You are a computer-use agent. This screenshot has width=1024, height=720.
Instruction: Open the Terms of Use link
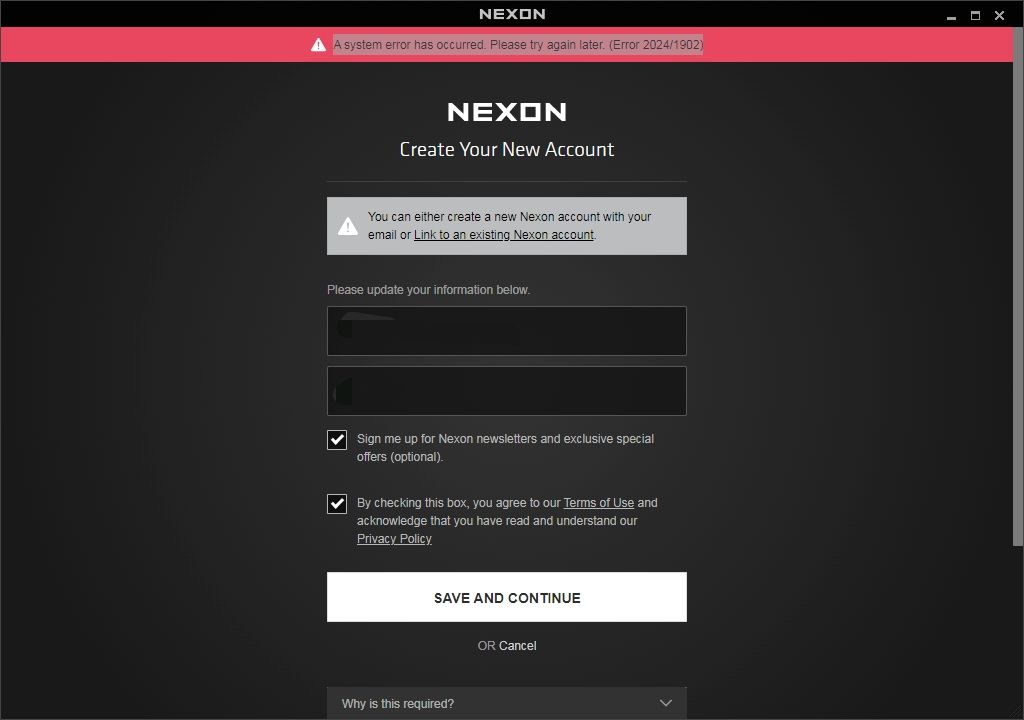[598, 503]
